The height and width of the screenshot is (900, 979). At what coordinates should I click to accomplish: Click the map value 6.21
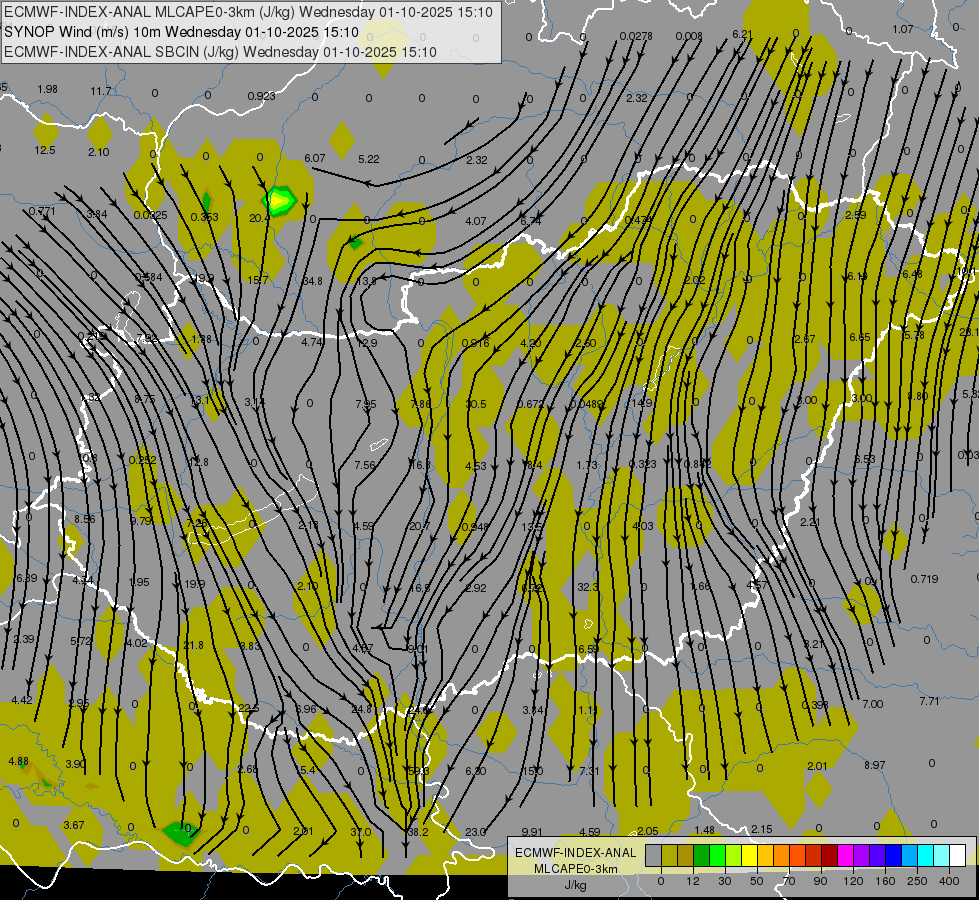[x=742, y=34]
